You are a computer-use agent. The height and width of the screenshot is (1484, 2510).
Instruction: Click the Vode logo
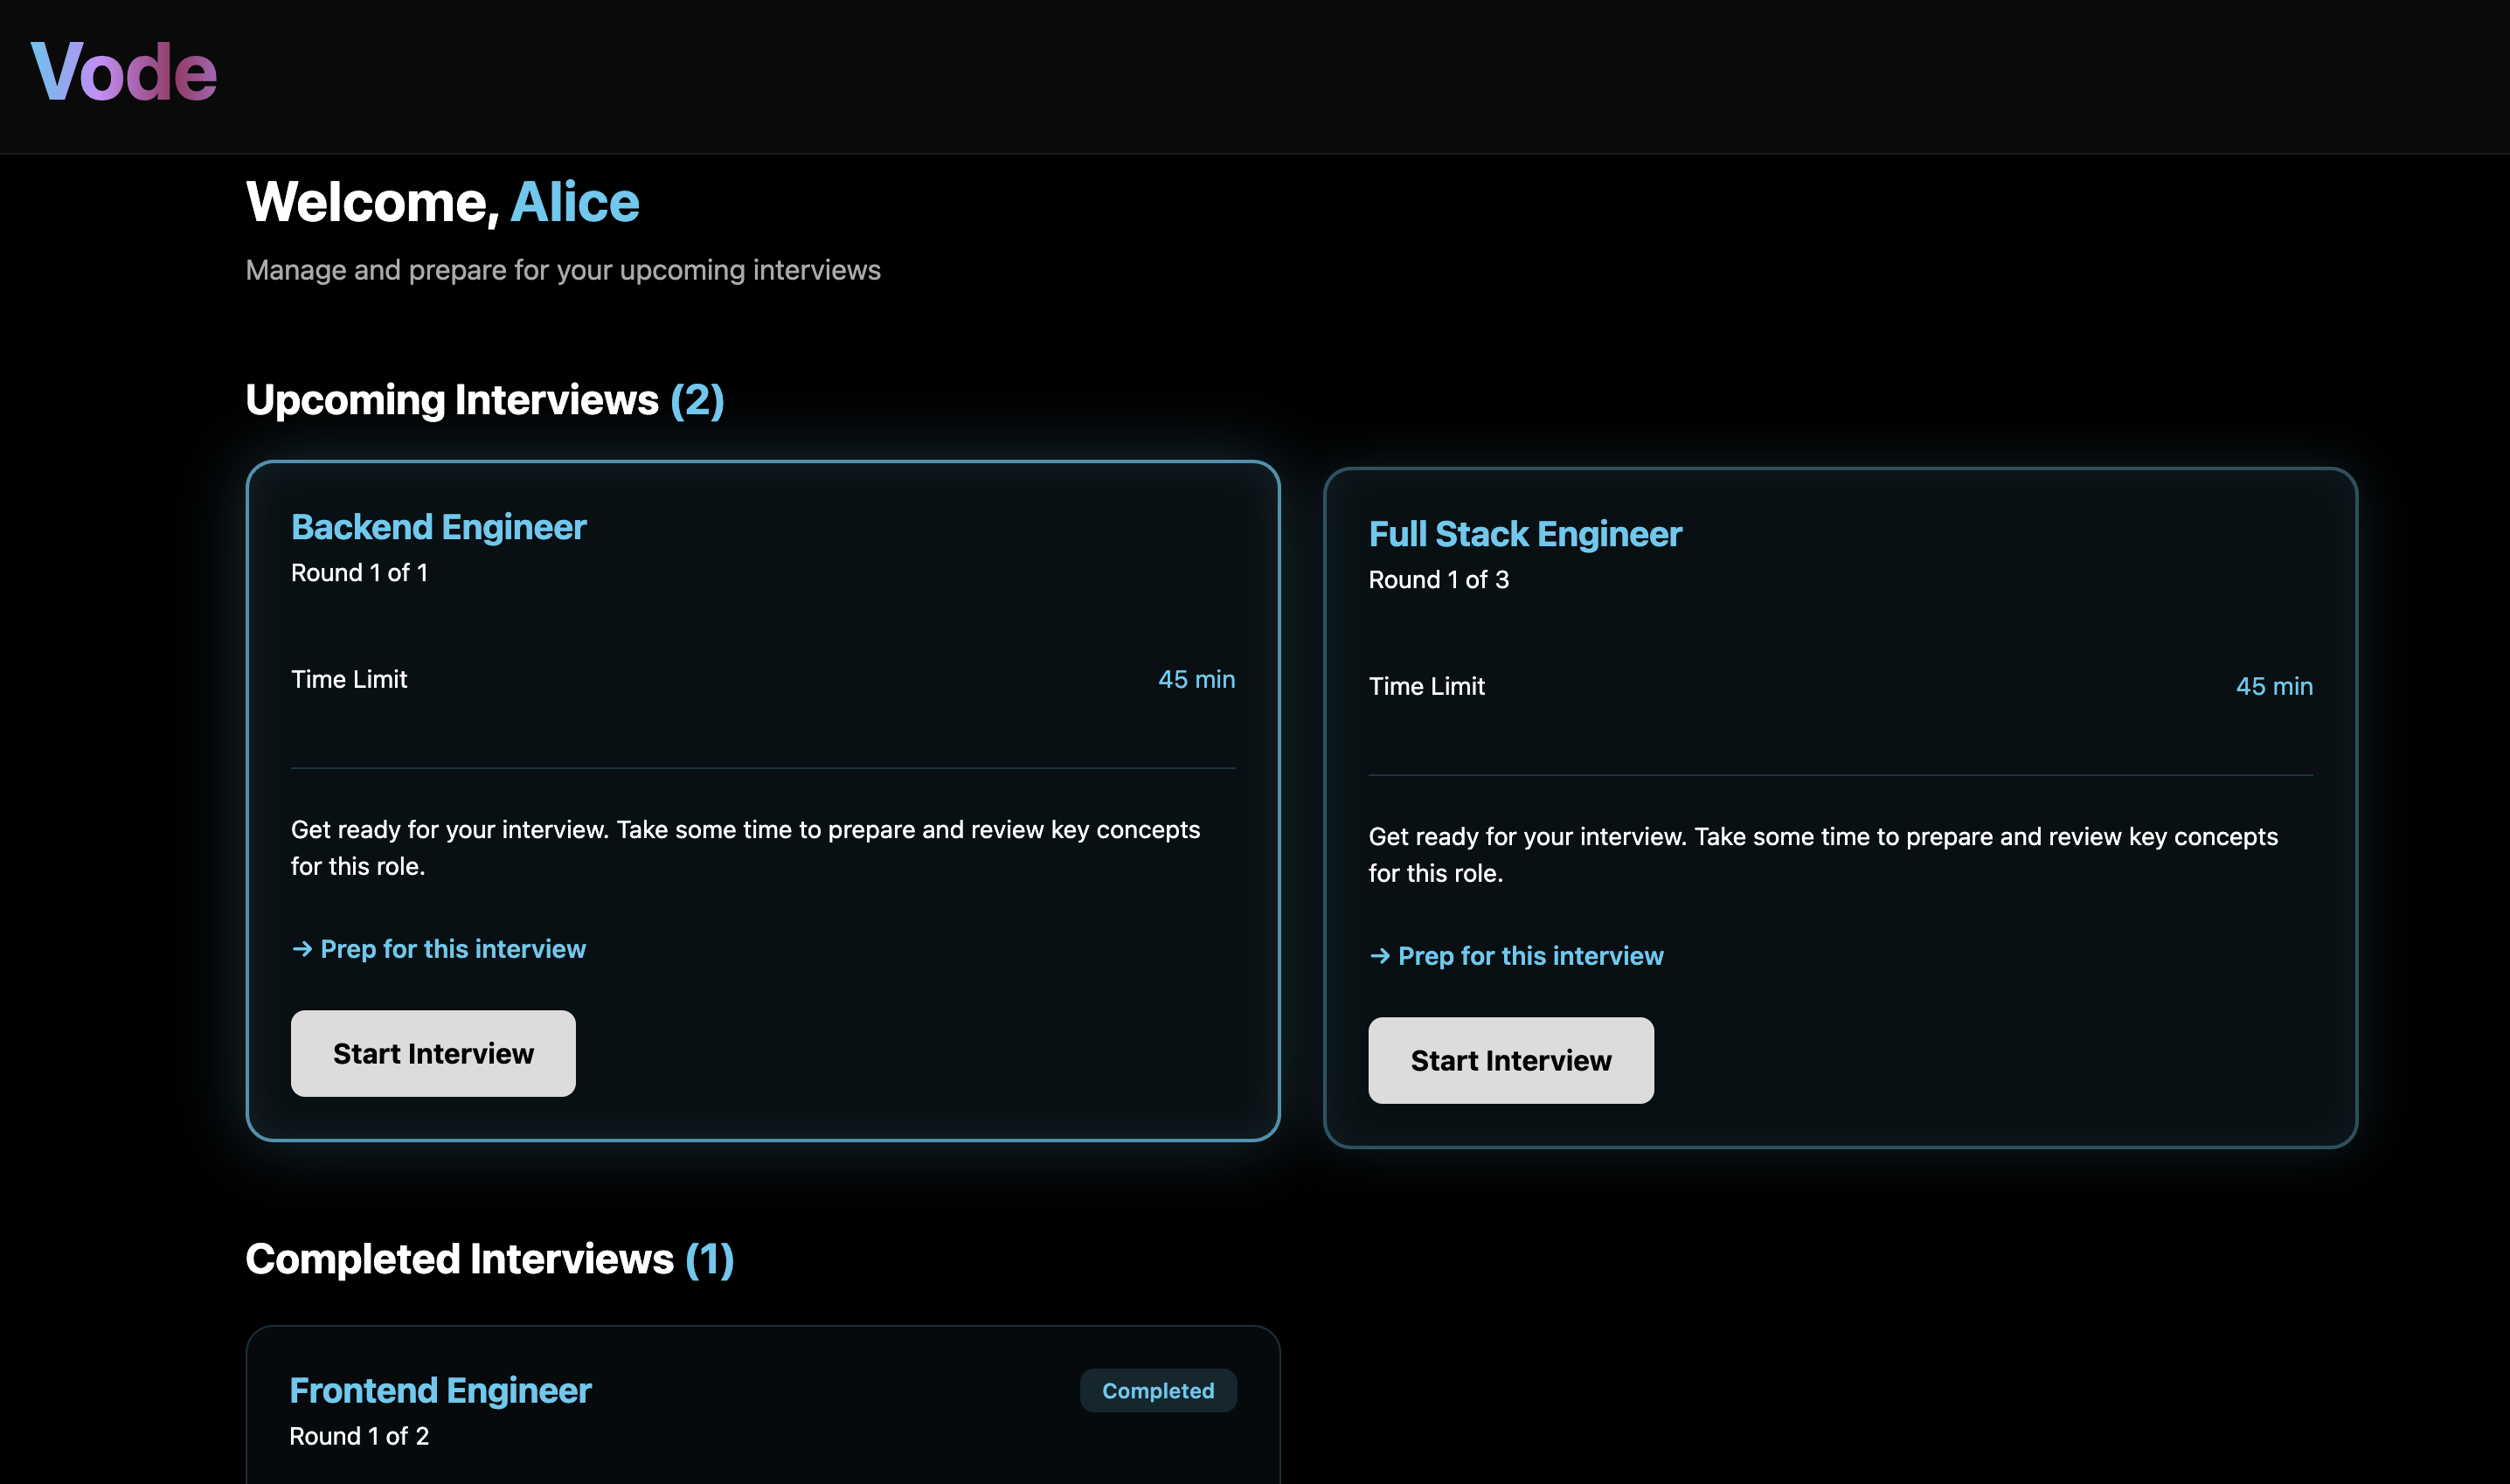124,72
